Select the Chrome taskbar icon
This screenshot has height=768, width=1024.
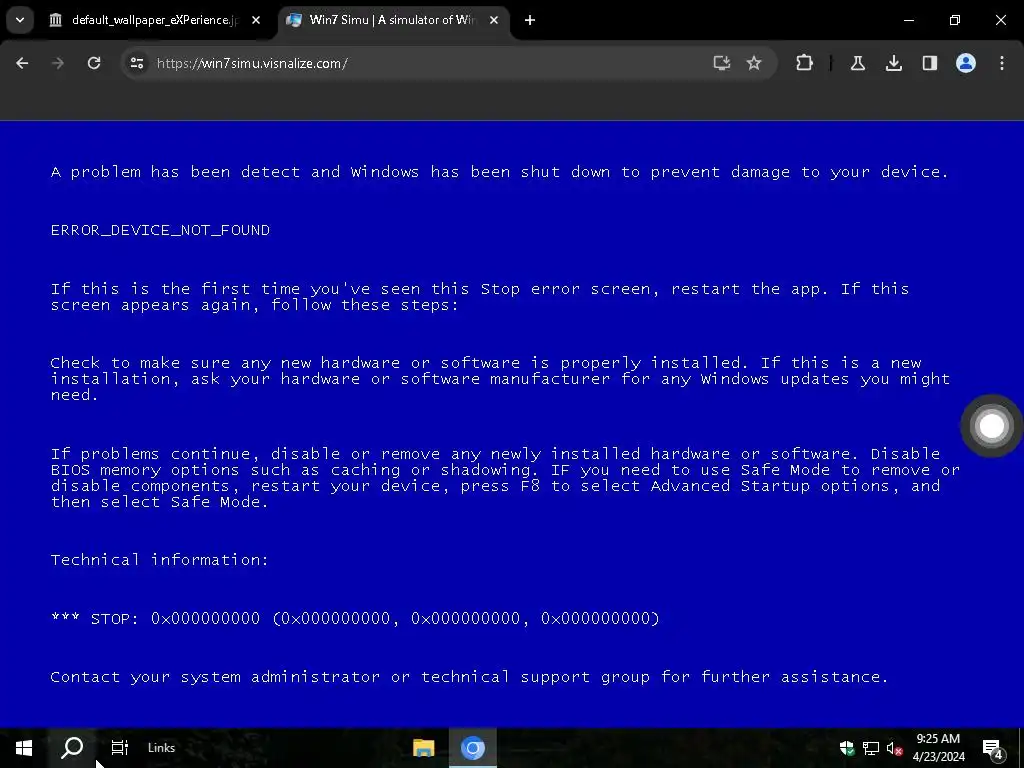(x=473, y=748)
